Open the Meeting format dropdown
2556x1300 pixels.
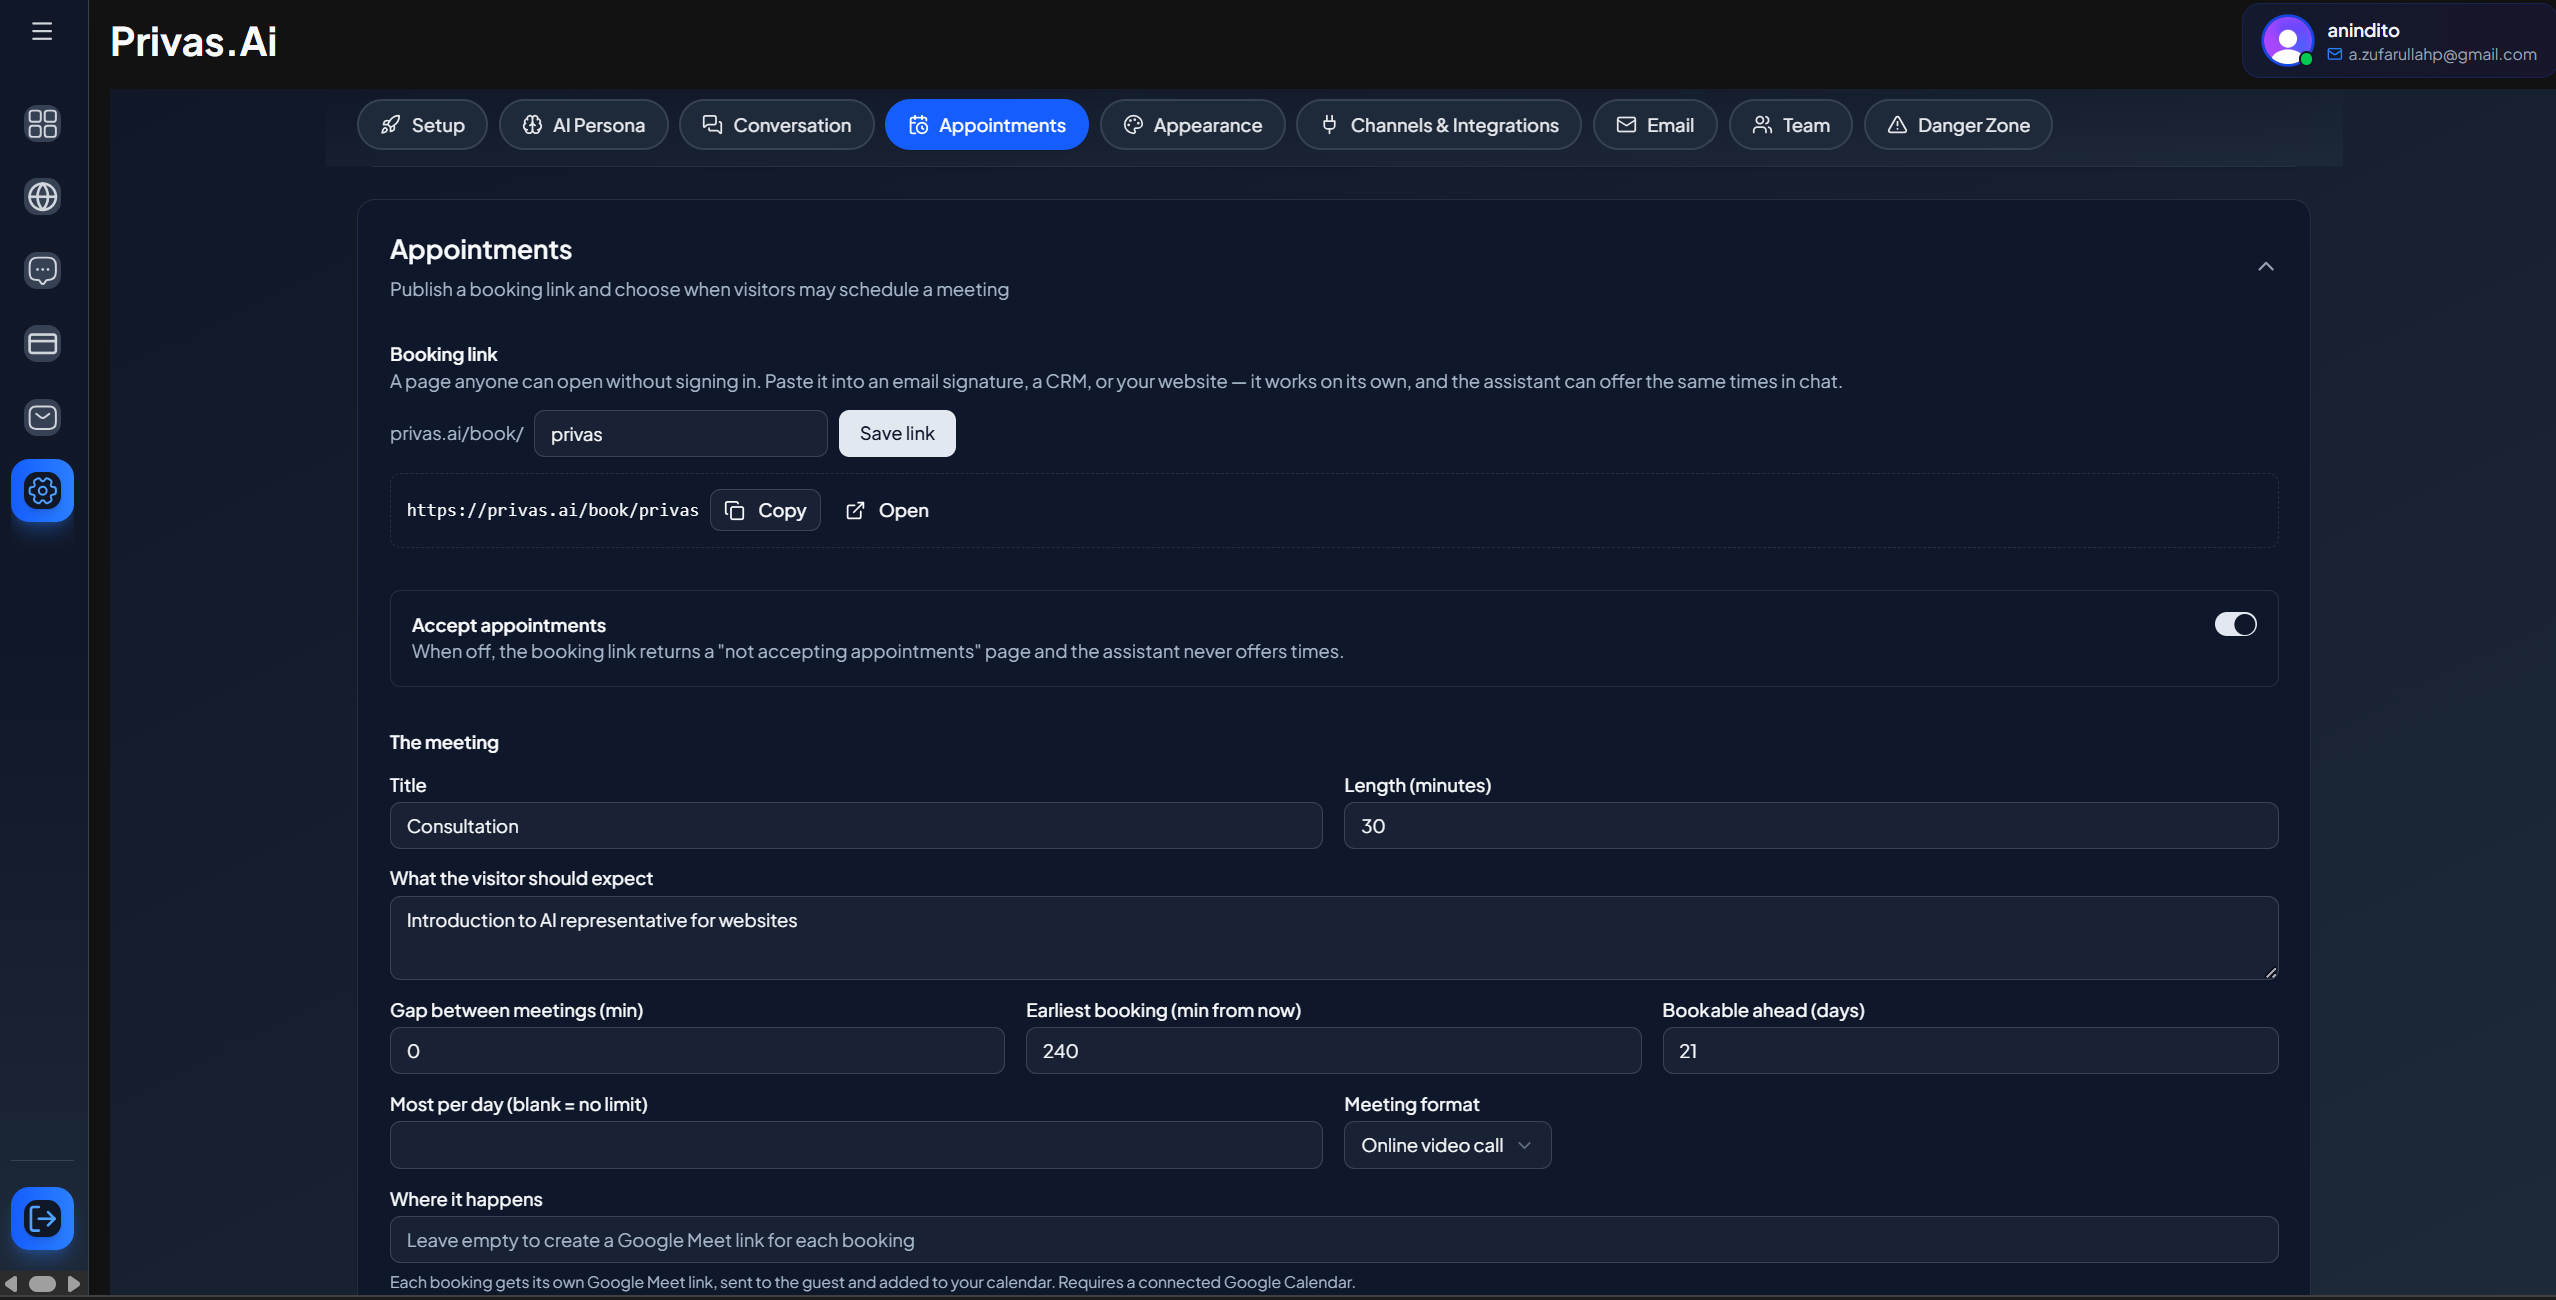[x=1447, y=1145]
